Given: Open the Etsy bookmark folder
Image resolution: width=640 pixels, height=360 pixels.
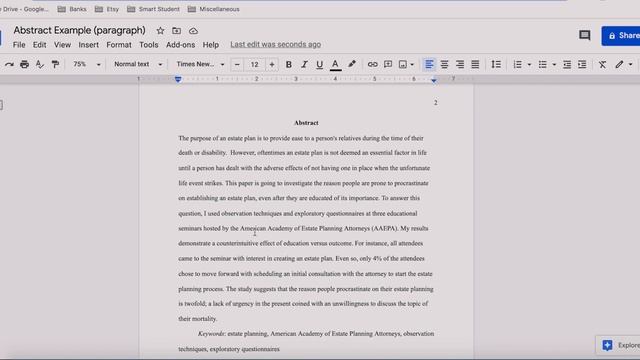Looking at the screenshot, I should click(107, 9).
